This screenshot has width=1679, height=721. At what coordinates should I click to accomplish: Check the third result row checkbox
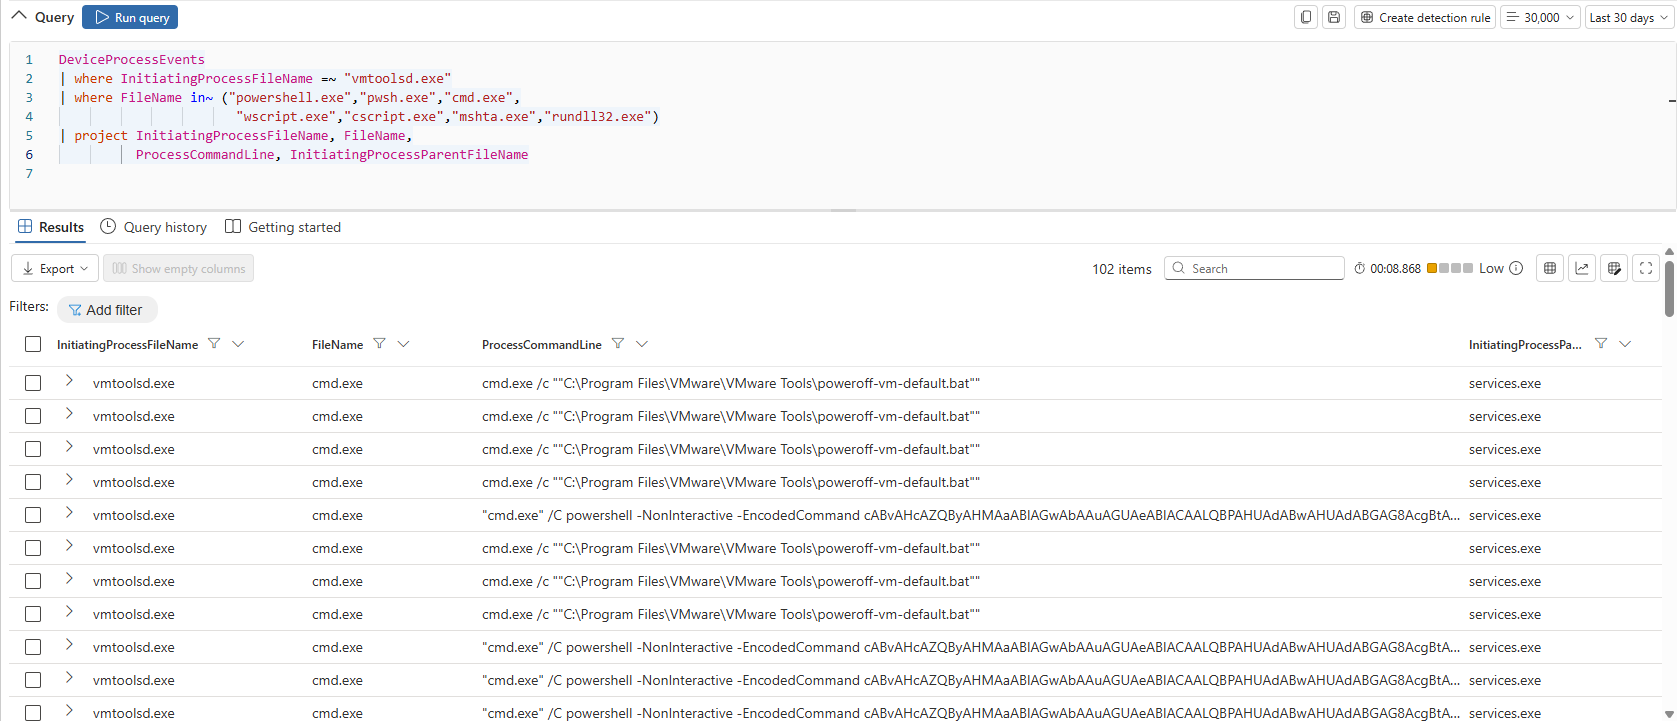coord(33,449)
